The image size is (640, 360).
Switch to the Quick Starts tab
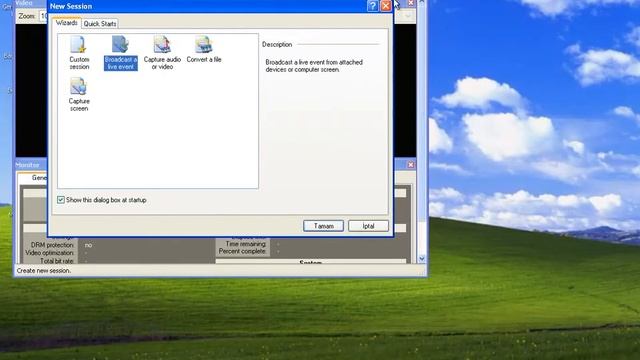pos(100,24)
